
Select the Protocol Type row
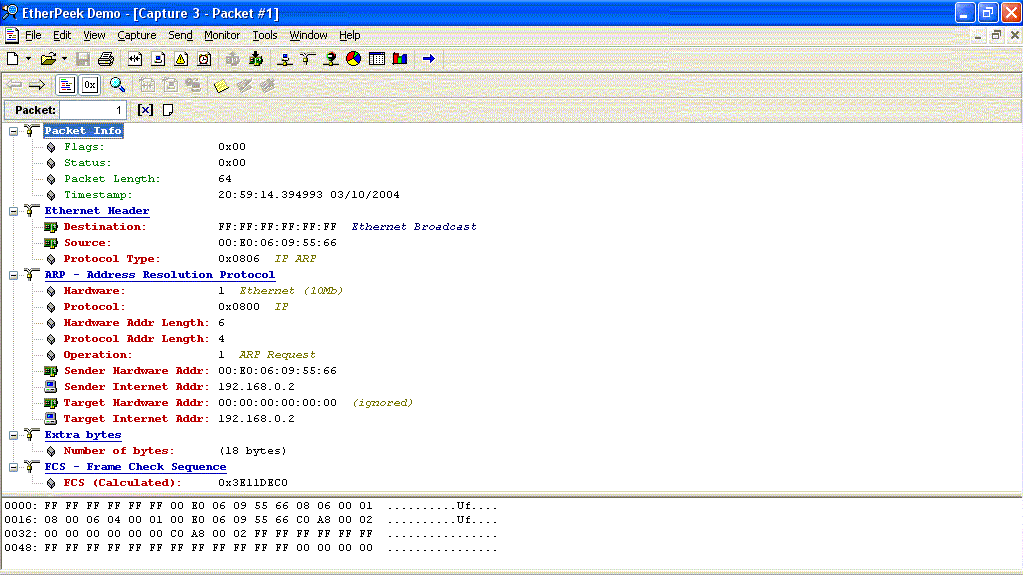(179, 258)
